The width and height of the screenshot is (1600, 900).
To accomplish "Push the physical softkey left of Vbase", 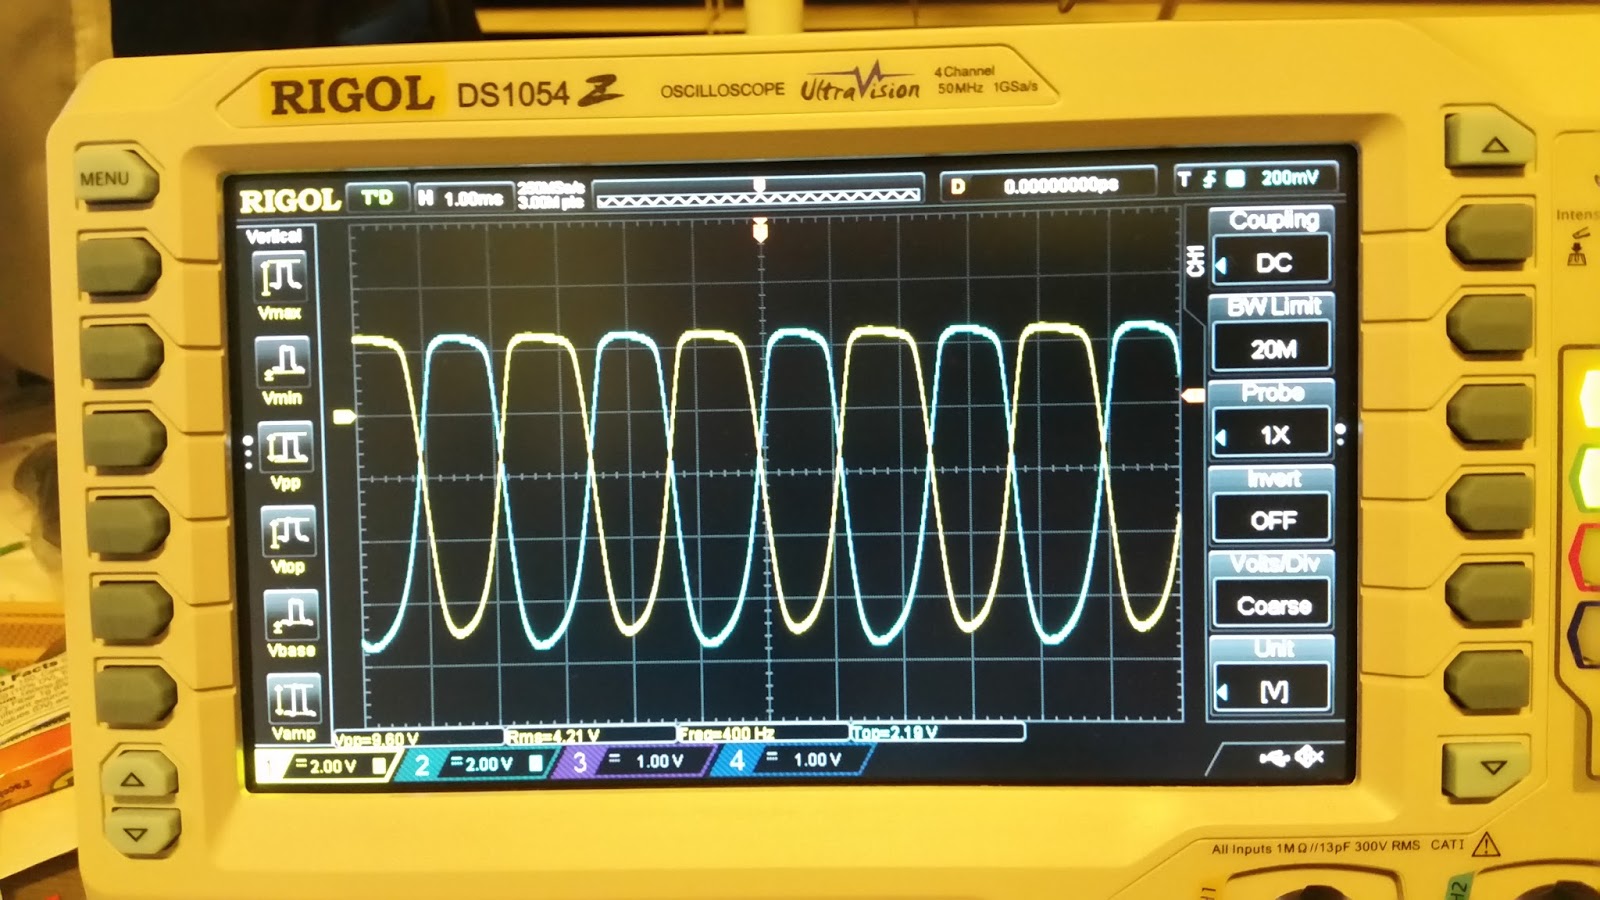I will pyautogui.click(x=132, y=612).
